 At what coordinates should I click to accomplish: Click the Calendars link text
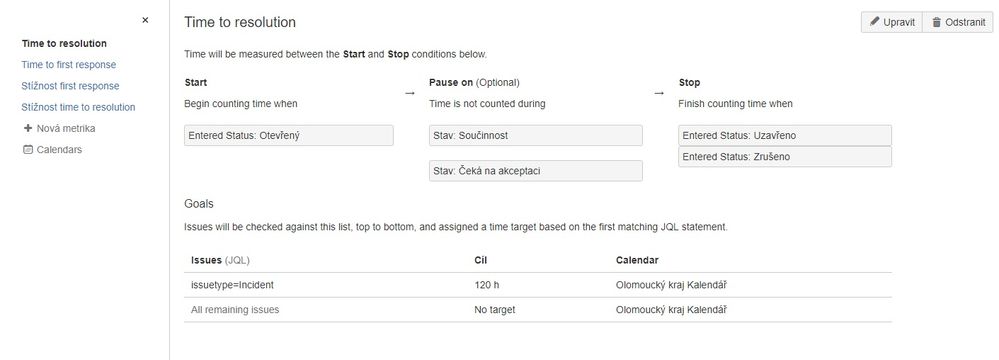click(x=59, y=150)
